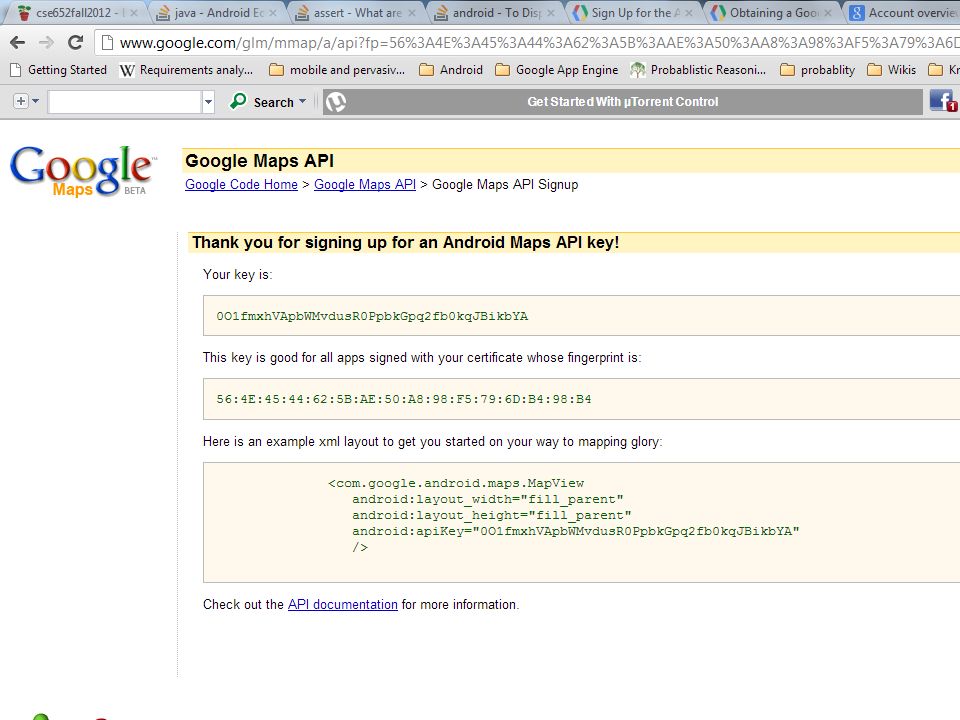The width and height of the screenshot is (960, 720).
Task: Click the android:layout_width="fill_parent" line
Action: pos(487,499)
